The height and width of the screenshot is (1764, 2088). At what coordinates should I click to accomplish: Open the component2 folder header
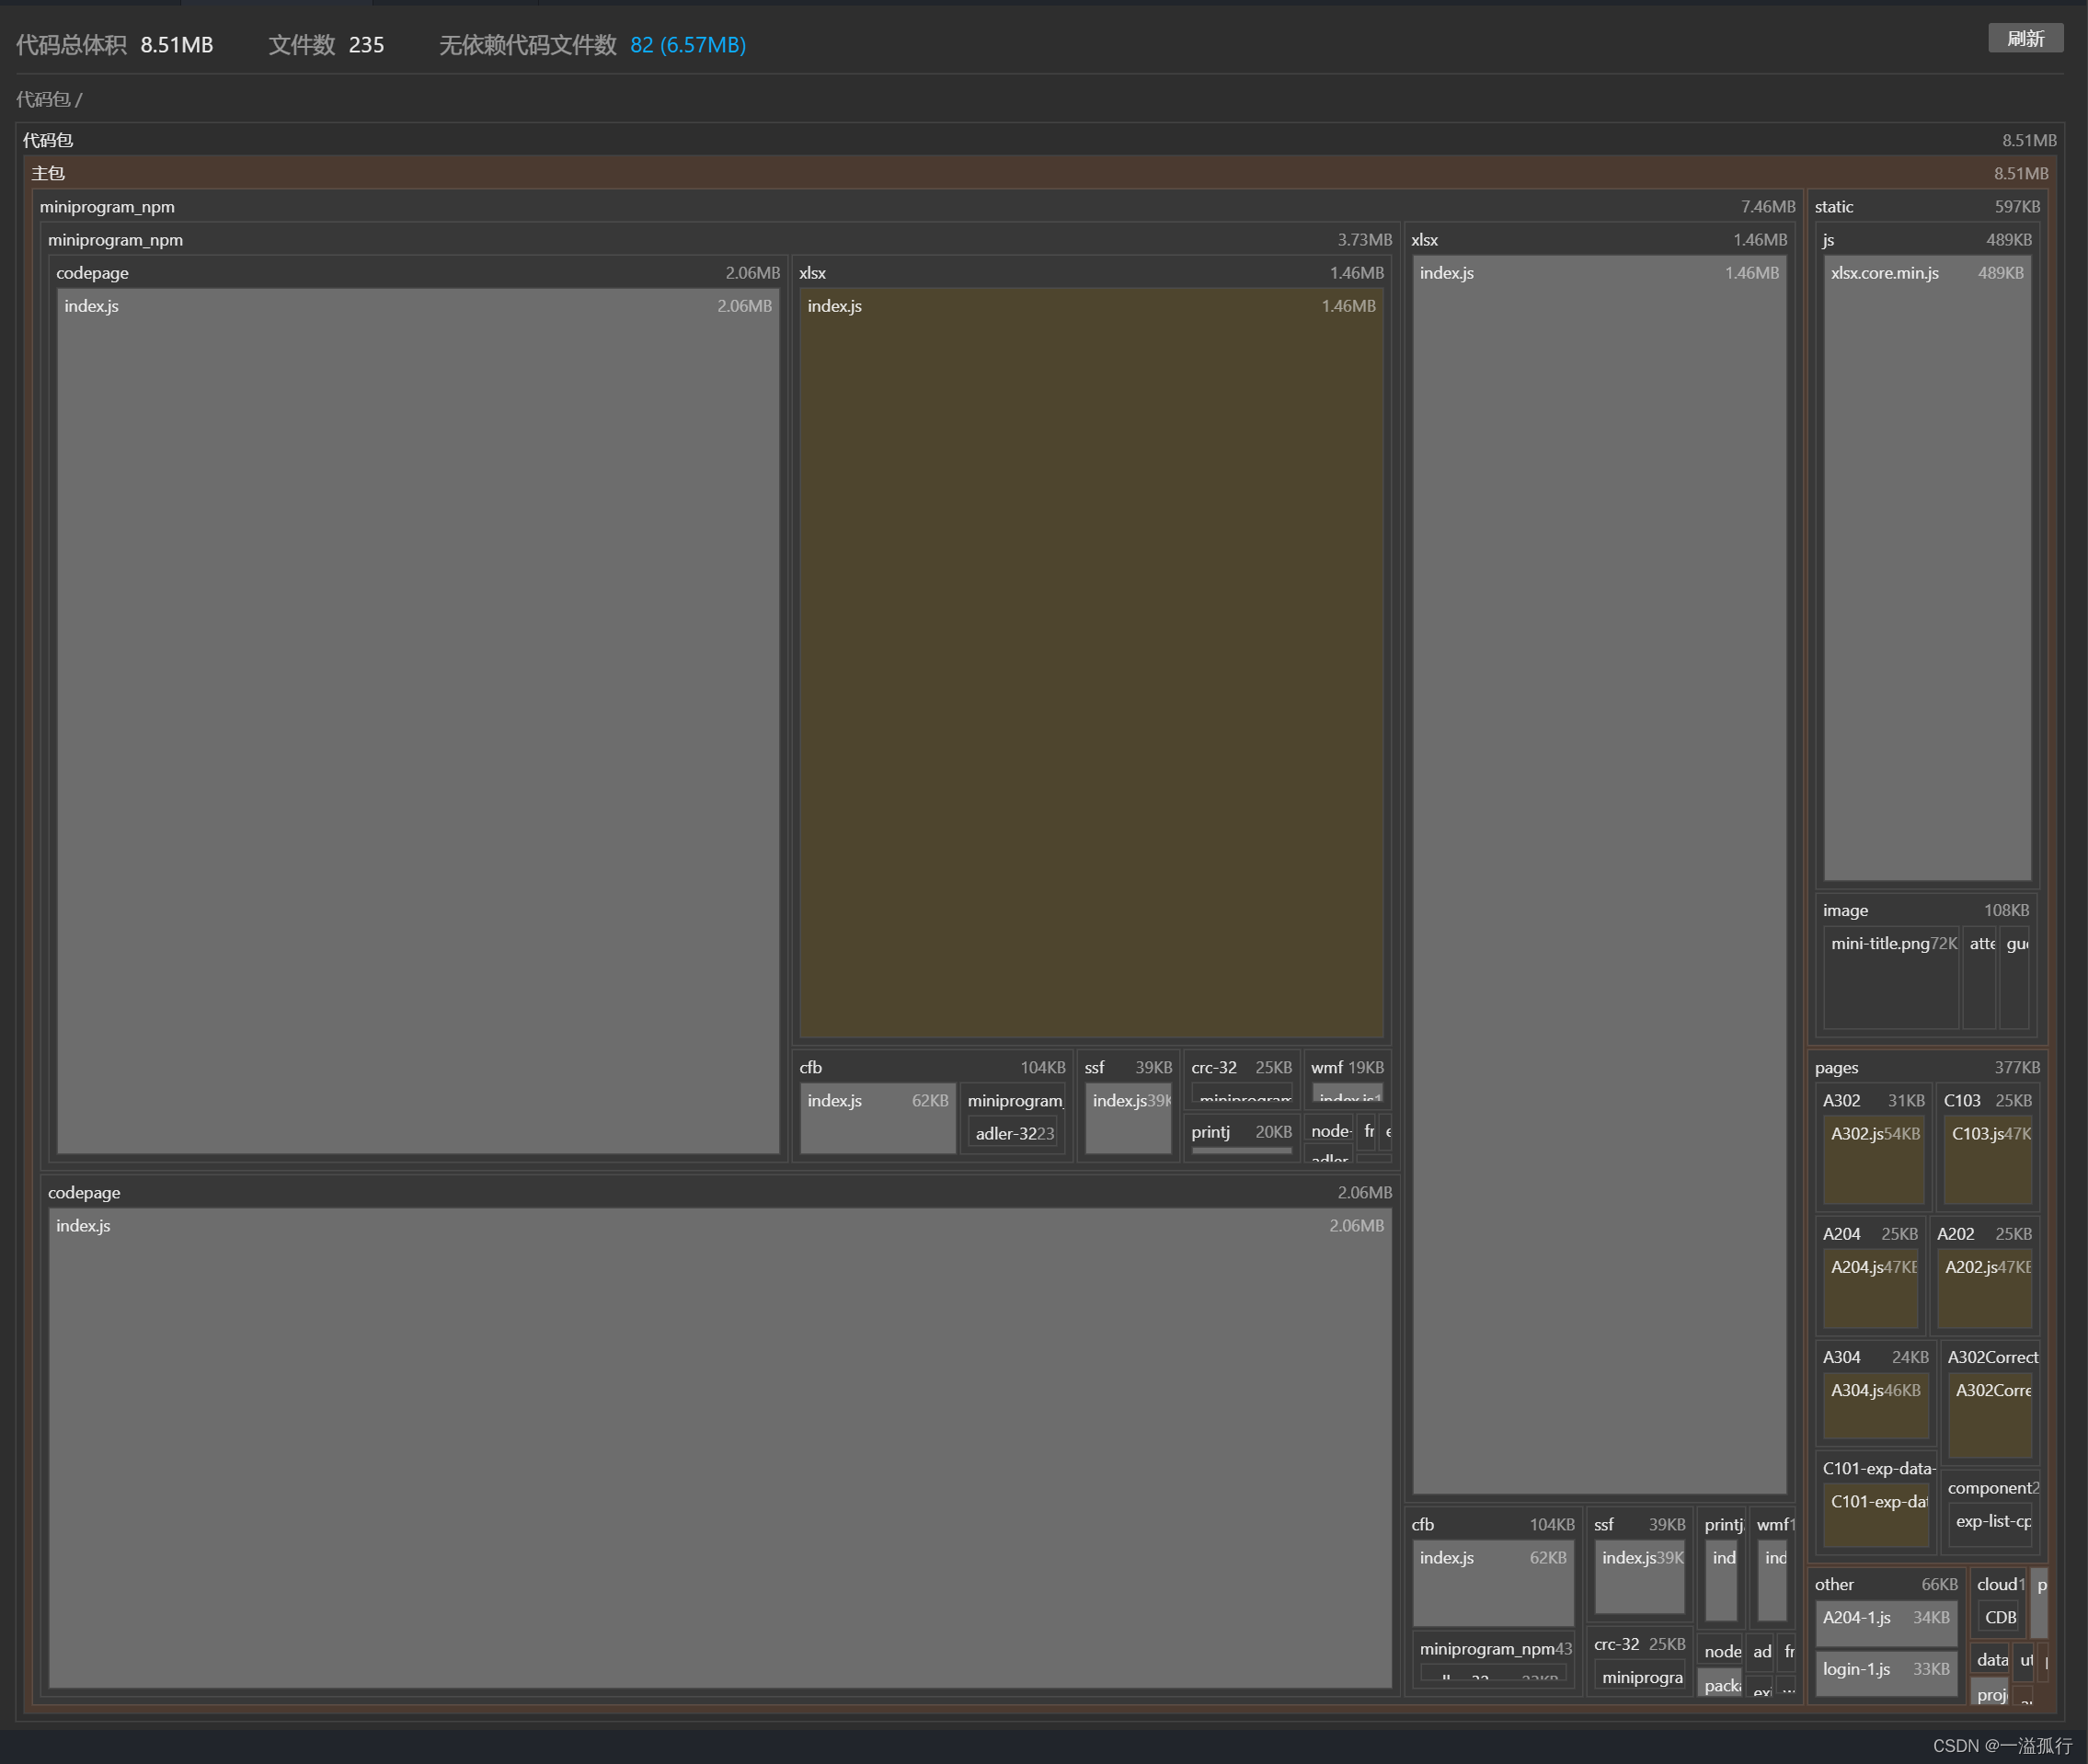1992,1487
